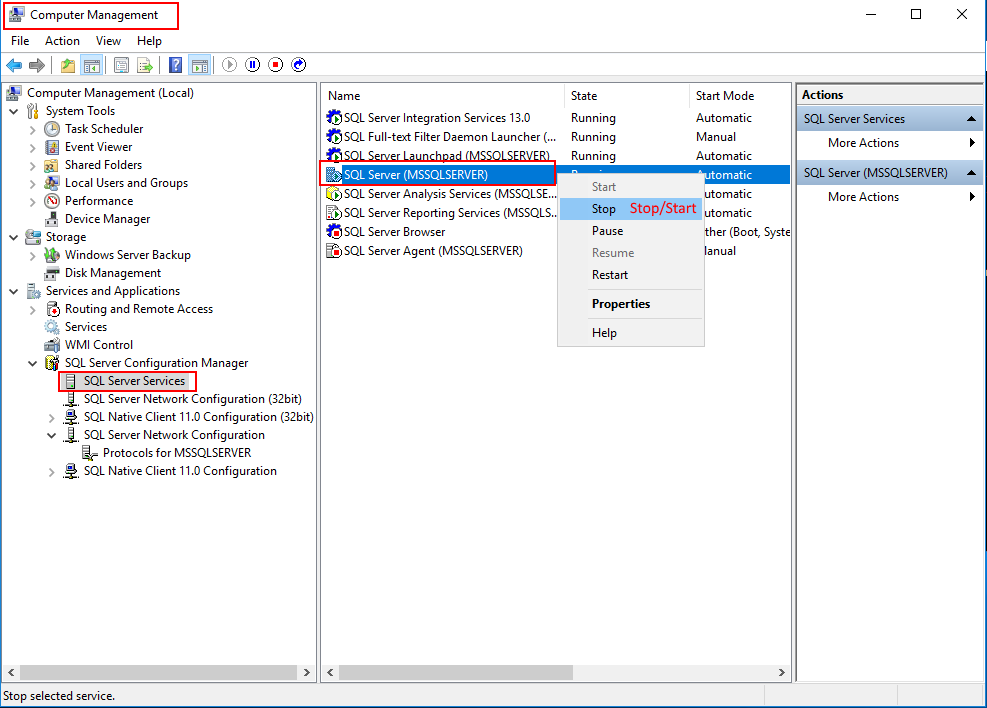Collapse the Services and Applications node

pyautogui.click(x=14, y=291)
